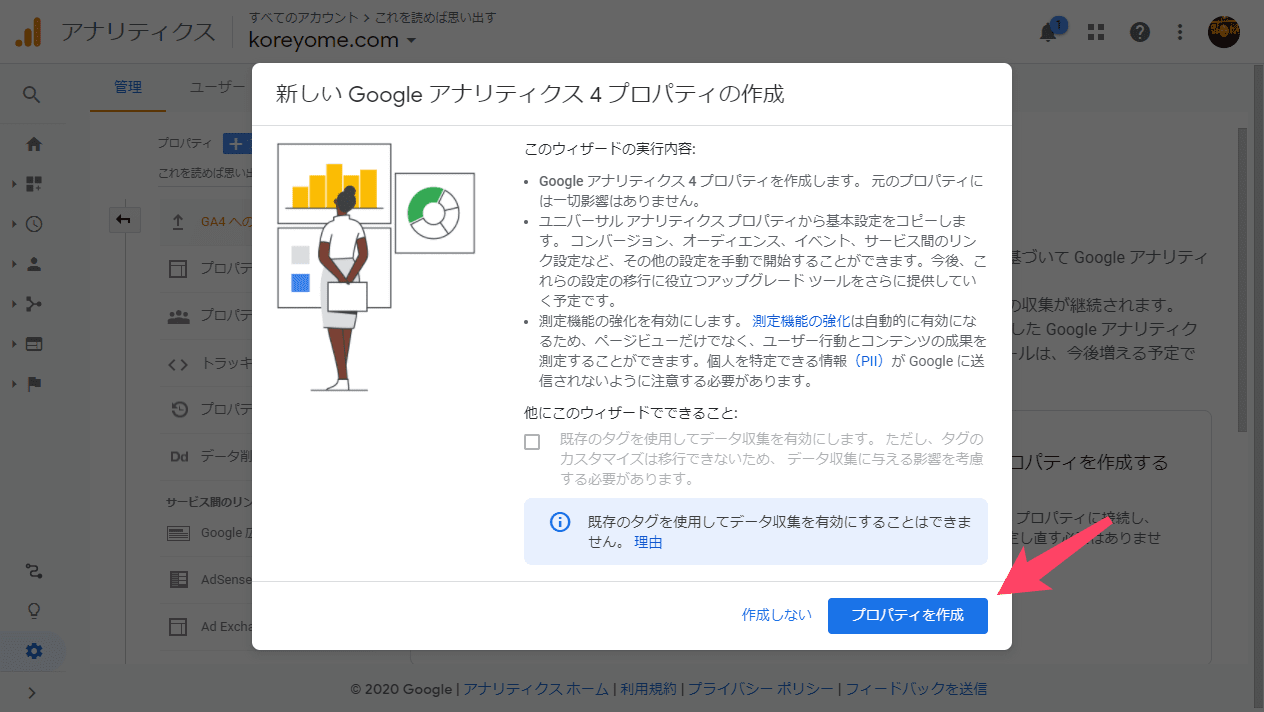Open the Acquisition branching-arrows icon in the sidebar
1264x712 pixels.
click(x=34, y=304)
